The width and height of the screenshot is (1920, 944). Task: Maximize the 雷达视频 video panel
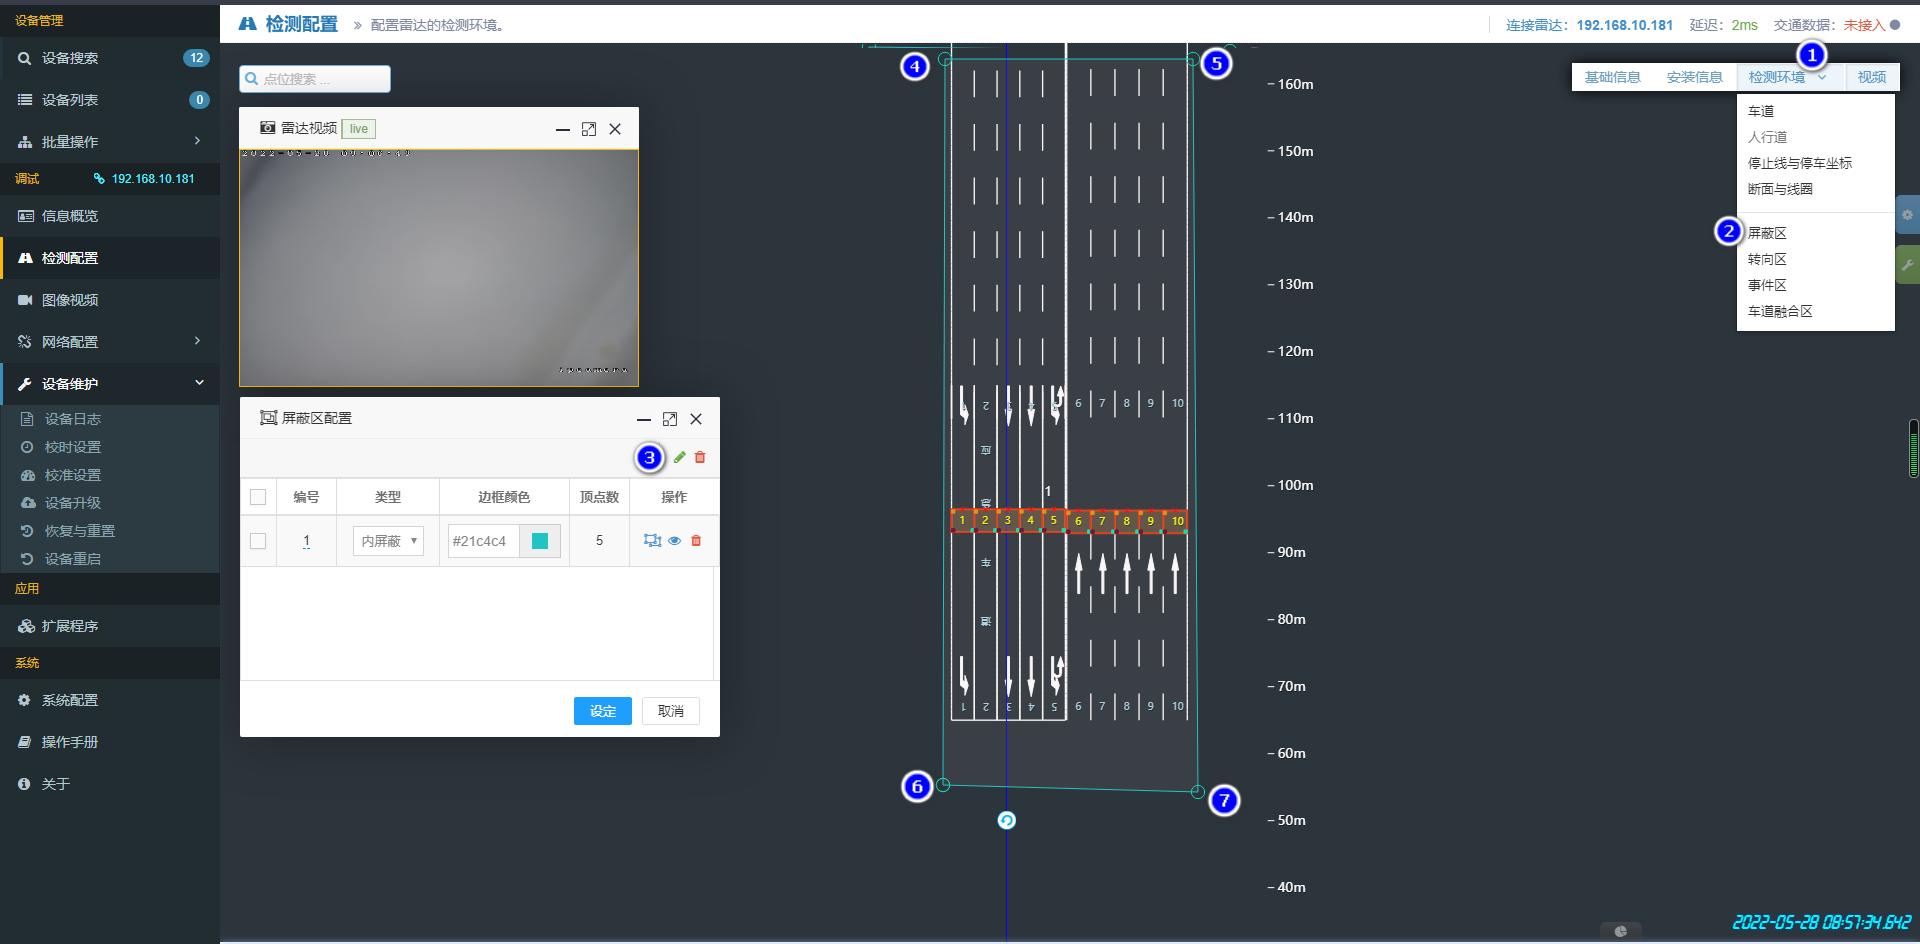[589, 129]
